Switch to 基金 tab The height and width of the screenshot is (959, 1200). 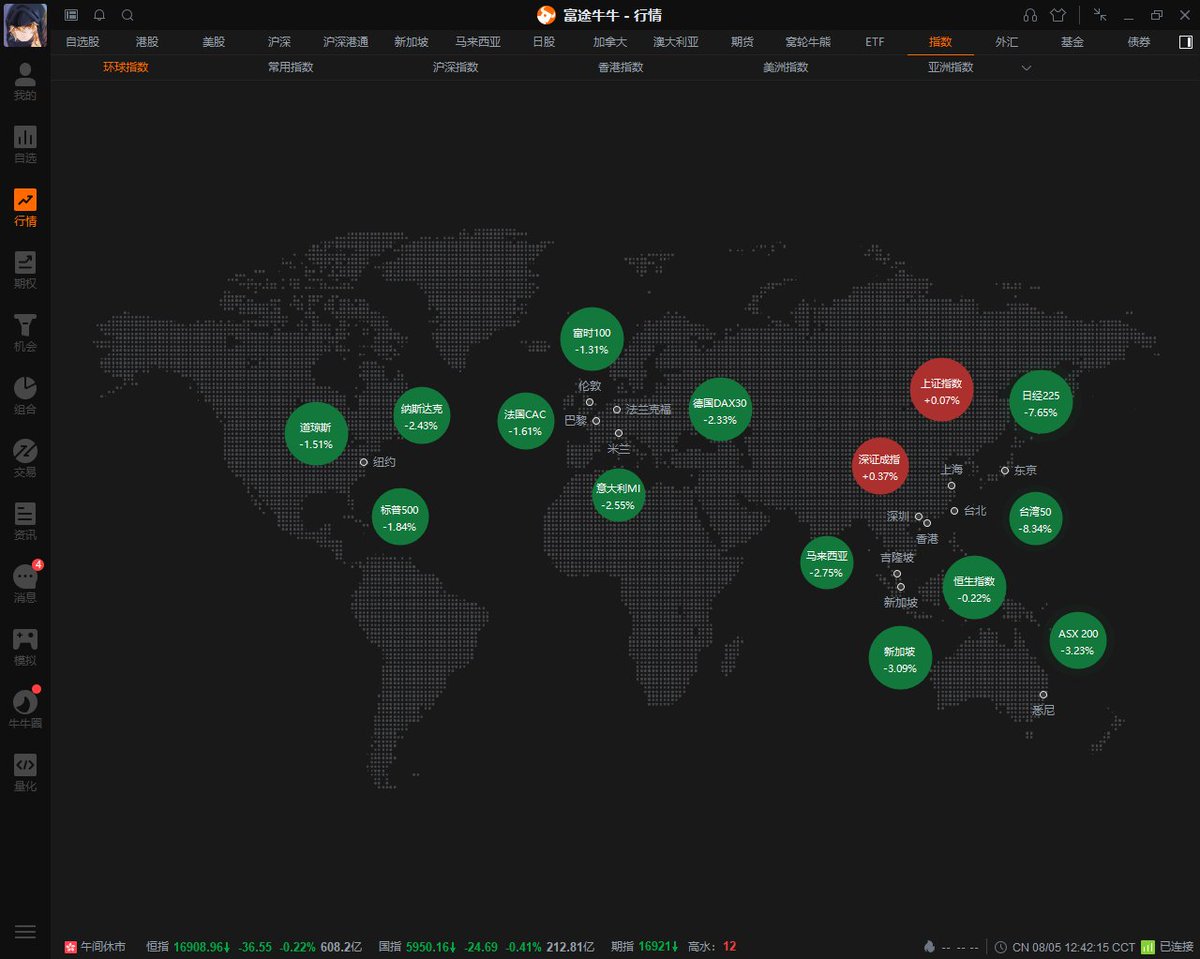1072,42
